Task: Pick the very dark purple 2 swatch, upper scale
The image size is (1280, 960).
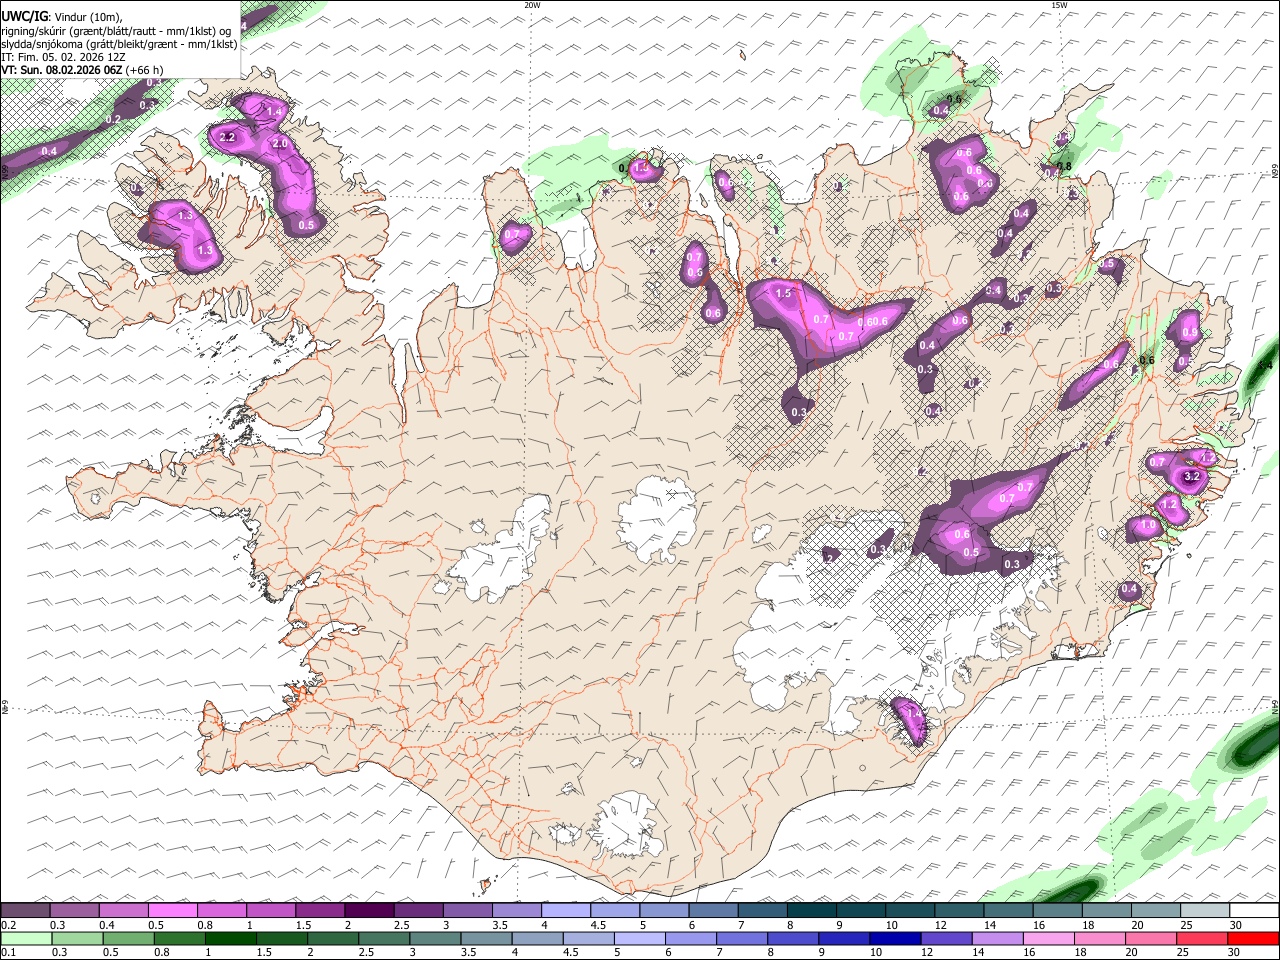Action: (368, 910)
